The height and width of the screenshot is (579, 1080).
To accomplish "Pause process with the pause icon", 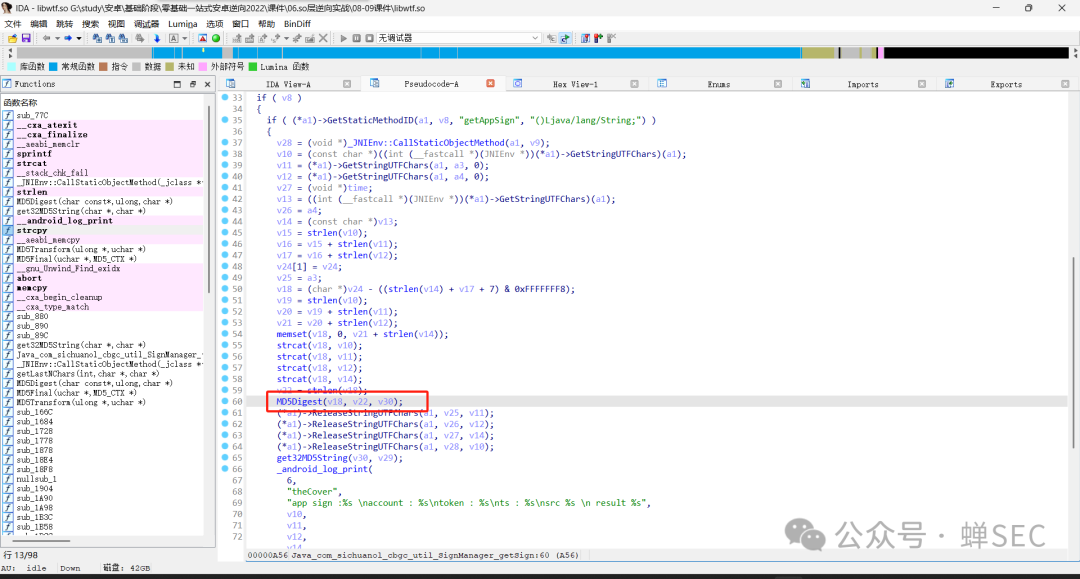I will click(x=356, y=38).
